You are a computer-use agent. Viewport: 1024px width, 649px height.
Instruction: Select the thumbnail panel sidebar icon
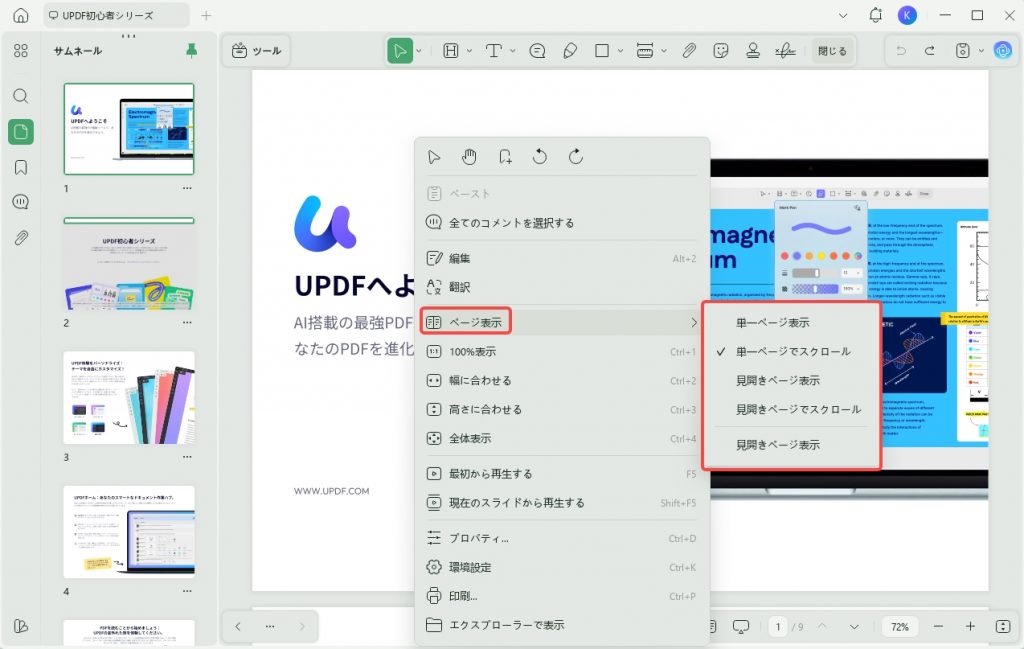(x=21, y=132)
